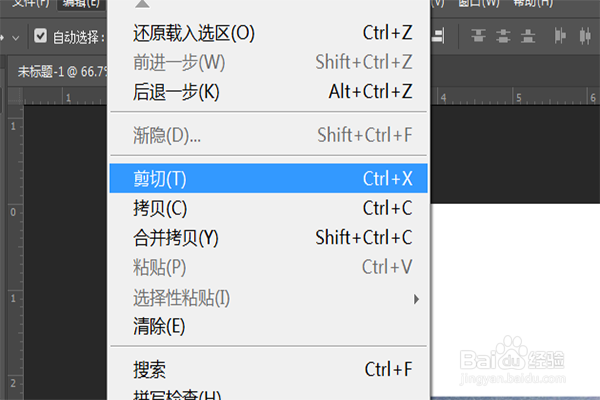The width and height of the screenshot is (600, 400).
Task: Click the menu scroll-up triangle arrow
Action: coord(142,4)
